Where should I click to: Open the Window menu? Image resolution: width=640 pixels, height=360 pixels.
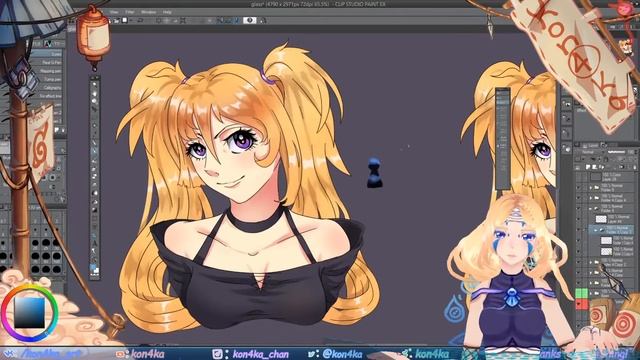click(148, 12)
